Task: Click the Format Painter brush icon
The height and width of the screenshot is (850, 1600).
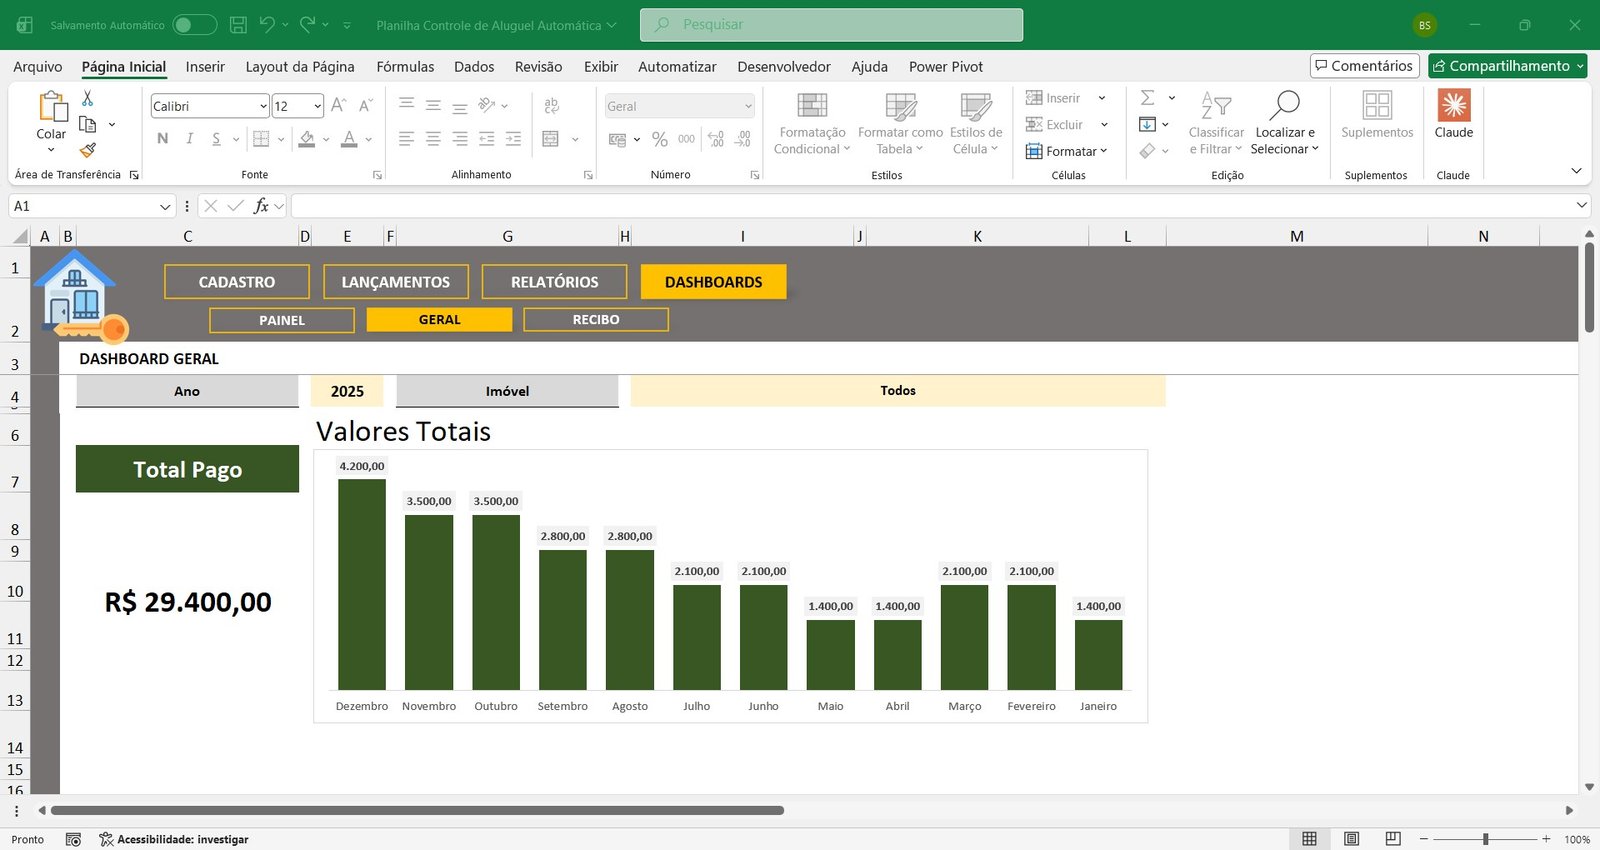Action: click(x=88, y=150)
